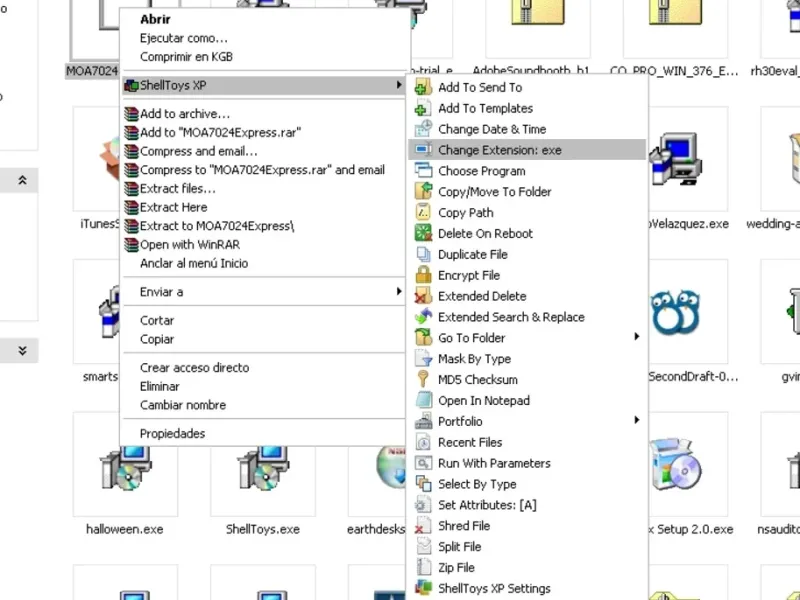Click the Change Date & Time calendar icon
Screen dimensions: 800x600
(423, 129)
